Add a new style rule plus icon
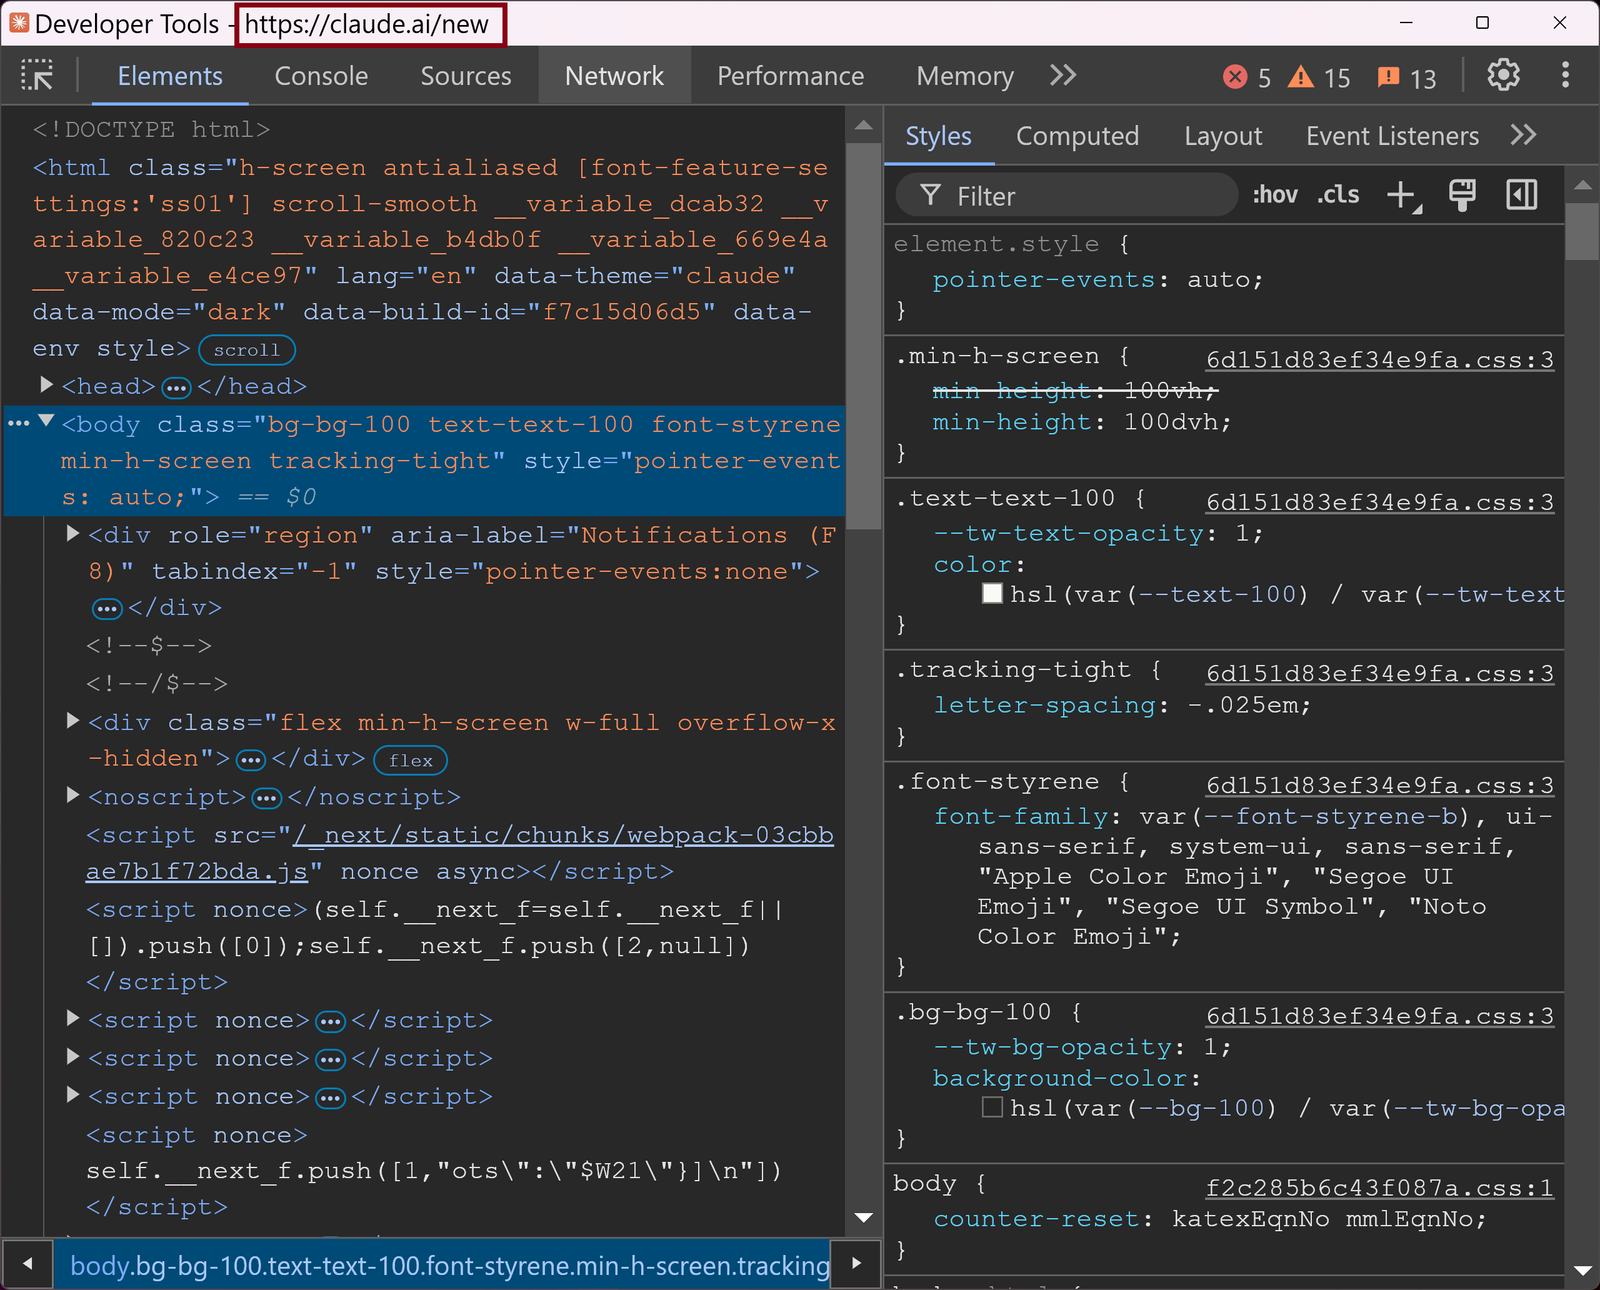This screenshot has width=1600, height=1290. 1403,196
